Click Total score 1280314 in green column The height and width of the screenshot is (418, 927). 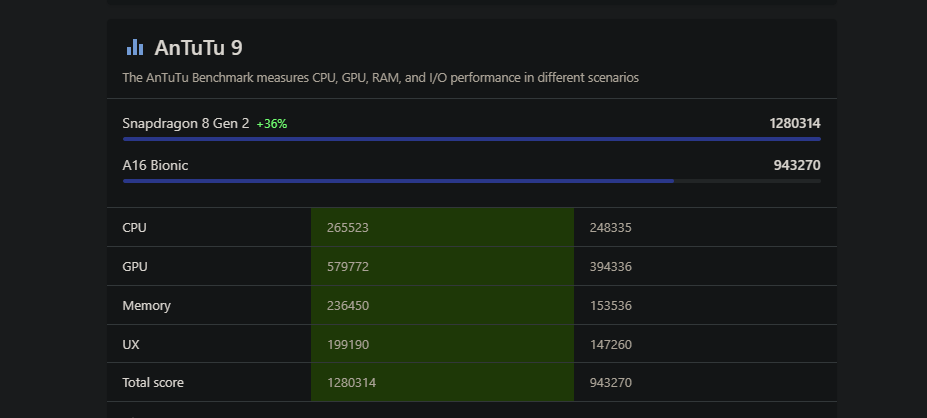(351, 383)
